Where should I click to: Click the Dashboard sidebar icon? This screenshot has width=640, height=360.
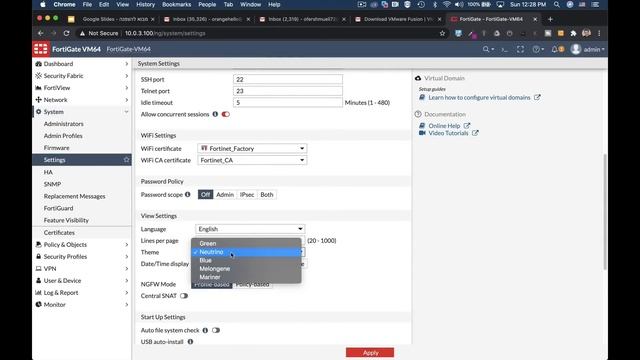click(38, 64)
